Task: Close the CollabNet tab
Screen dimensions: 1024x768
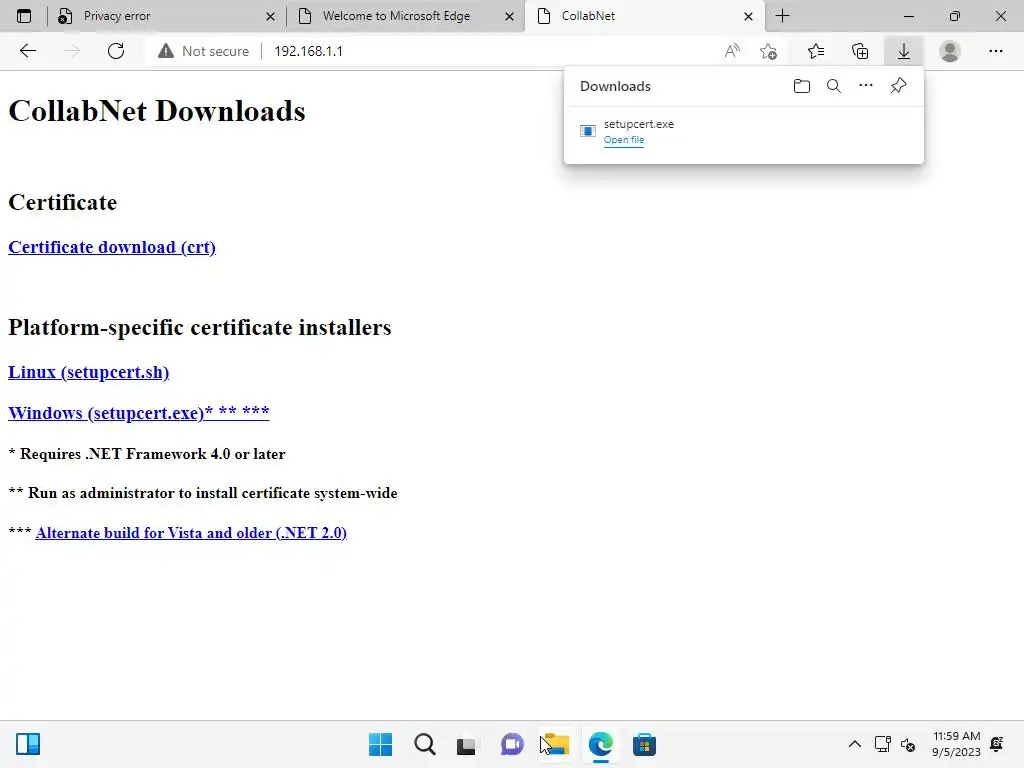Action: coord(748,16)
